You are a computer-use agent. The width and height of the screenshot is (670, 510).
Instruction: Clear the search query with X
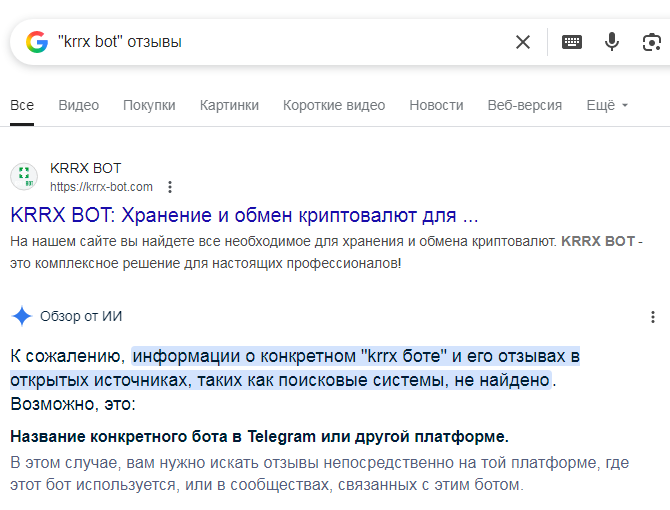(x=523, y=42)
